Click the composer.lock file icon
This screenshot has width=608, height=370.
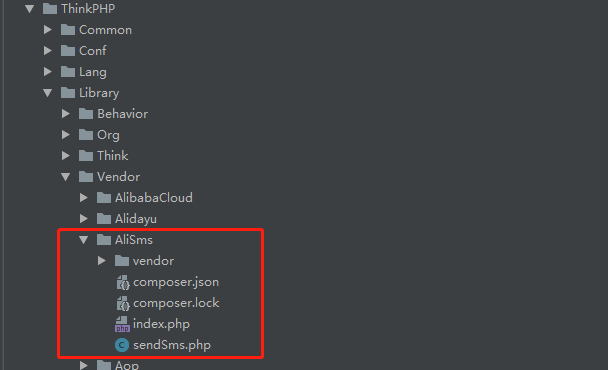tap(123, 303)
